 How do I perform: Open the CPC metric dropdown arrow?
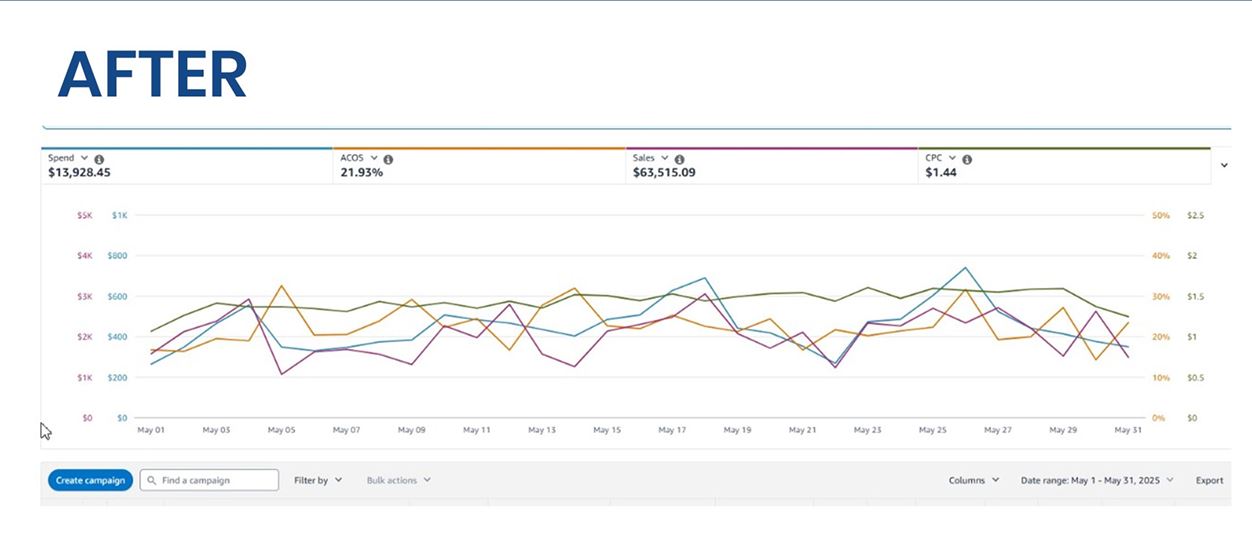pyautogui.click(x=953, y=158)
